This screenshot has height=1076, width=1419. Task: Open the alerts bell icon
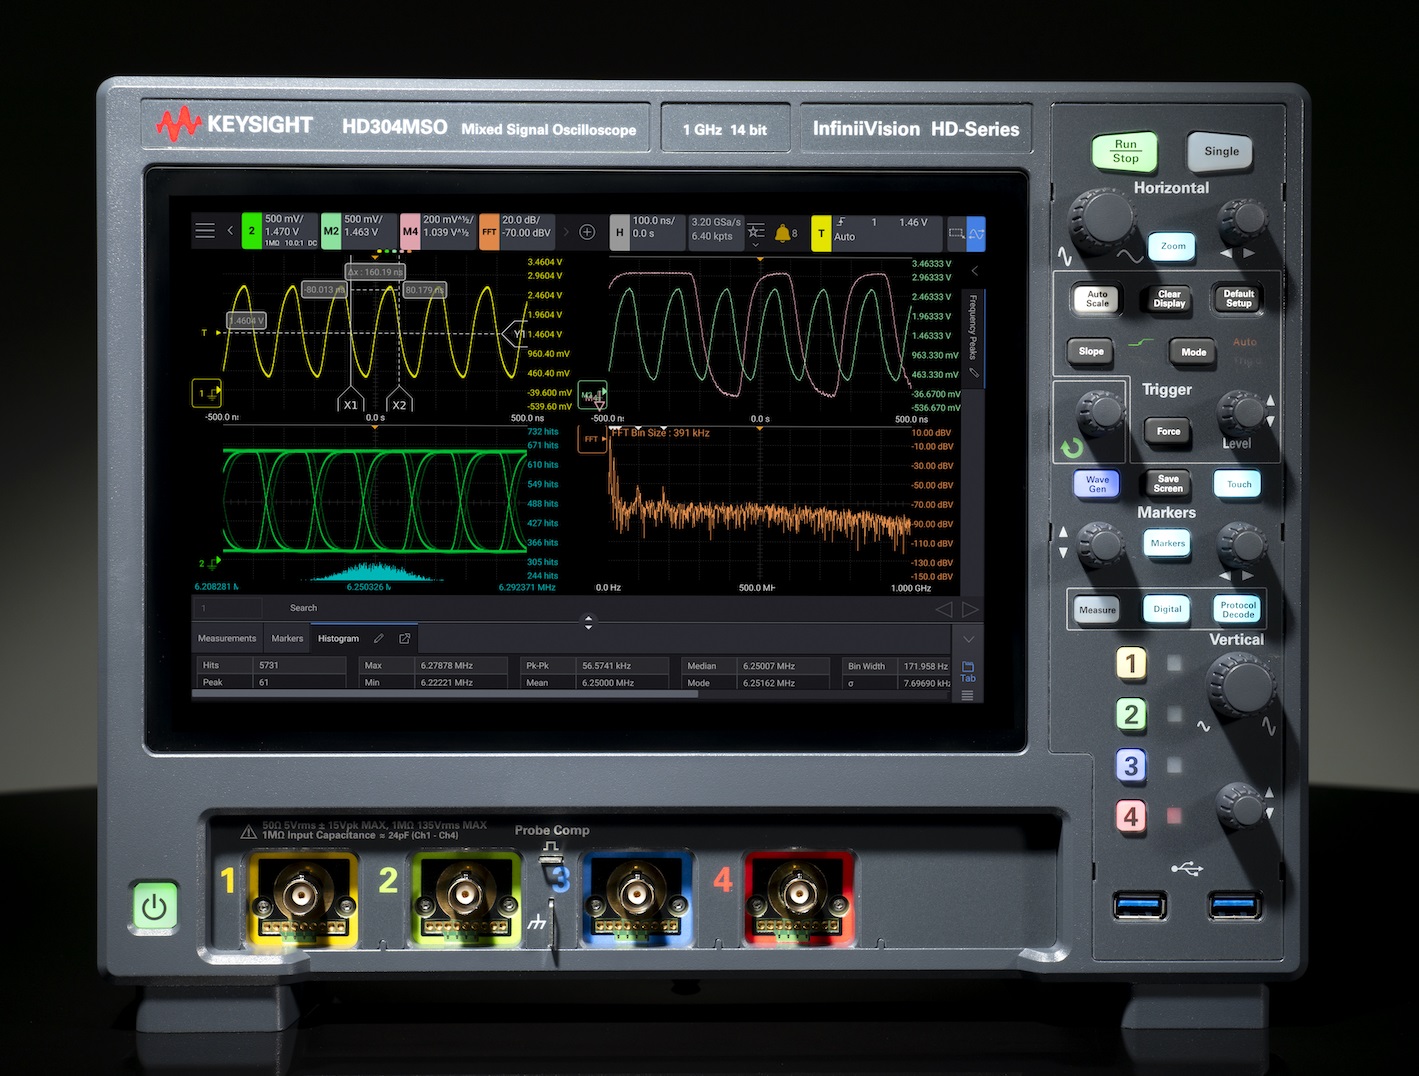(783, 233)
